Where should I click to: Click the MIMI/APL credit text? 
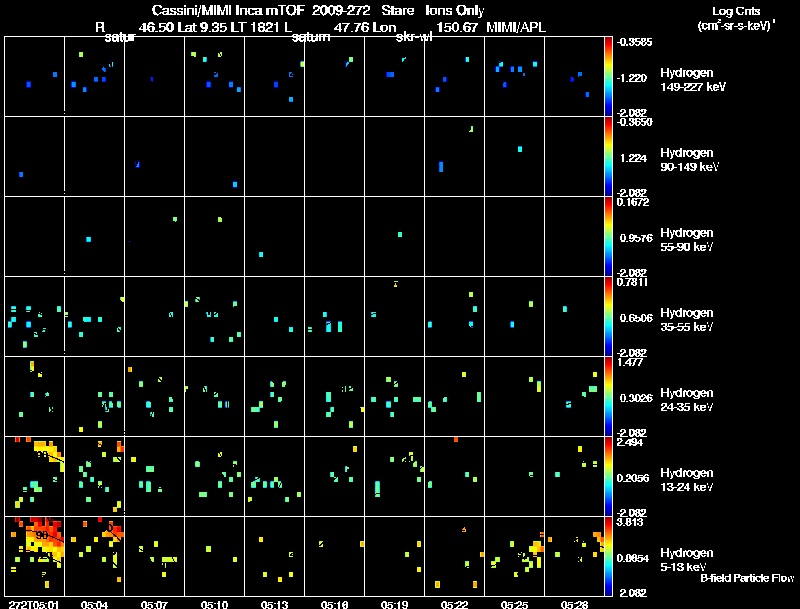click(516, 27)
